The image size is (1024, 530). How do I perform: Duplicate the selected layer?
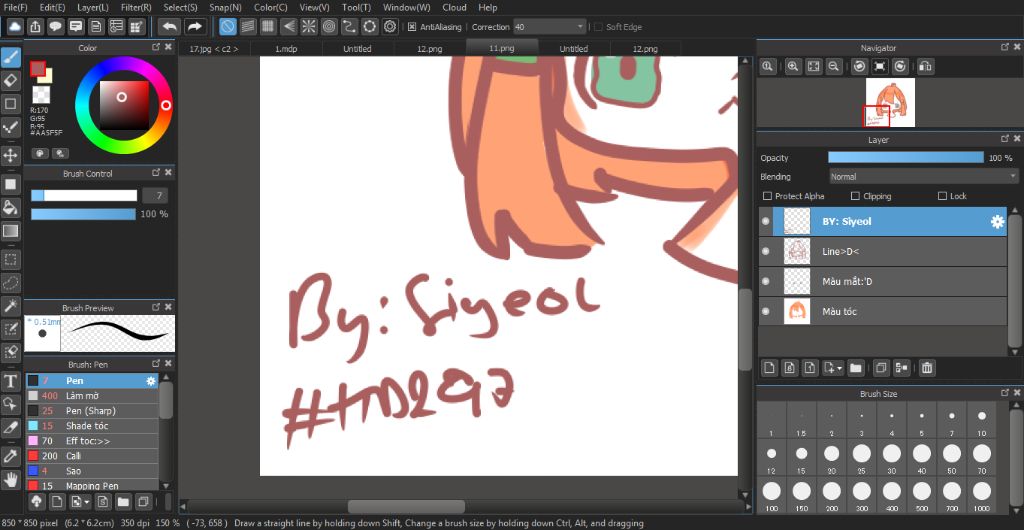pos(880,368)
